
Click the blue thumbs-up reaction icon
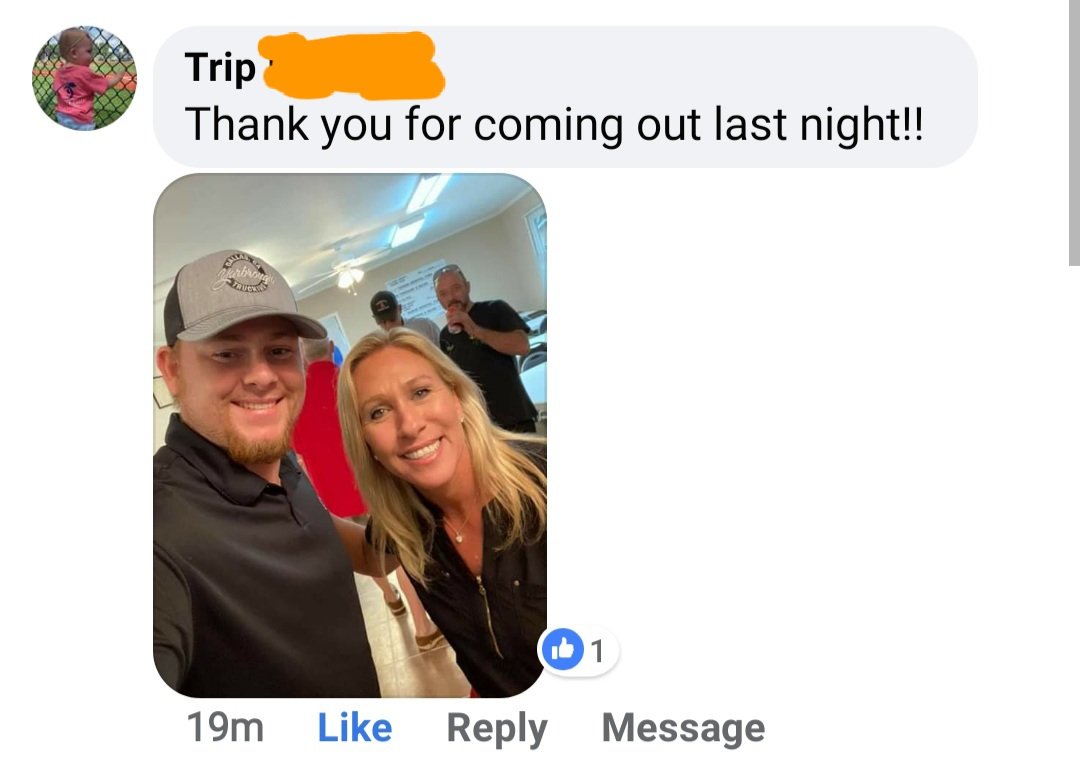[563, 649]
